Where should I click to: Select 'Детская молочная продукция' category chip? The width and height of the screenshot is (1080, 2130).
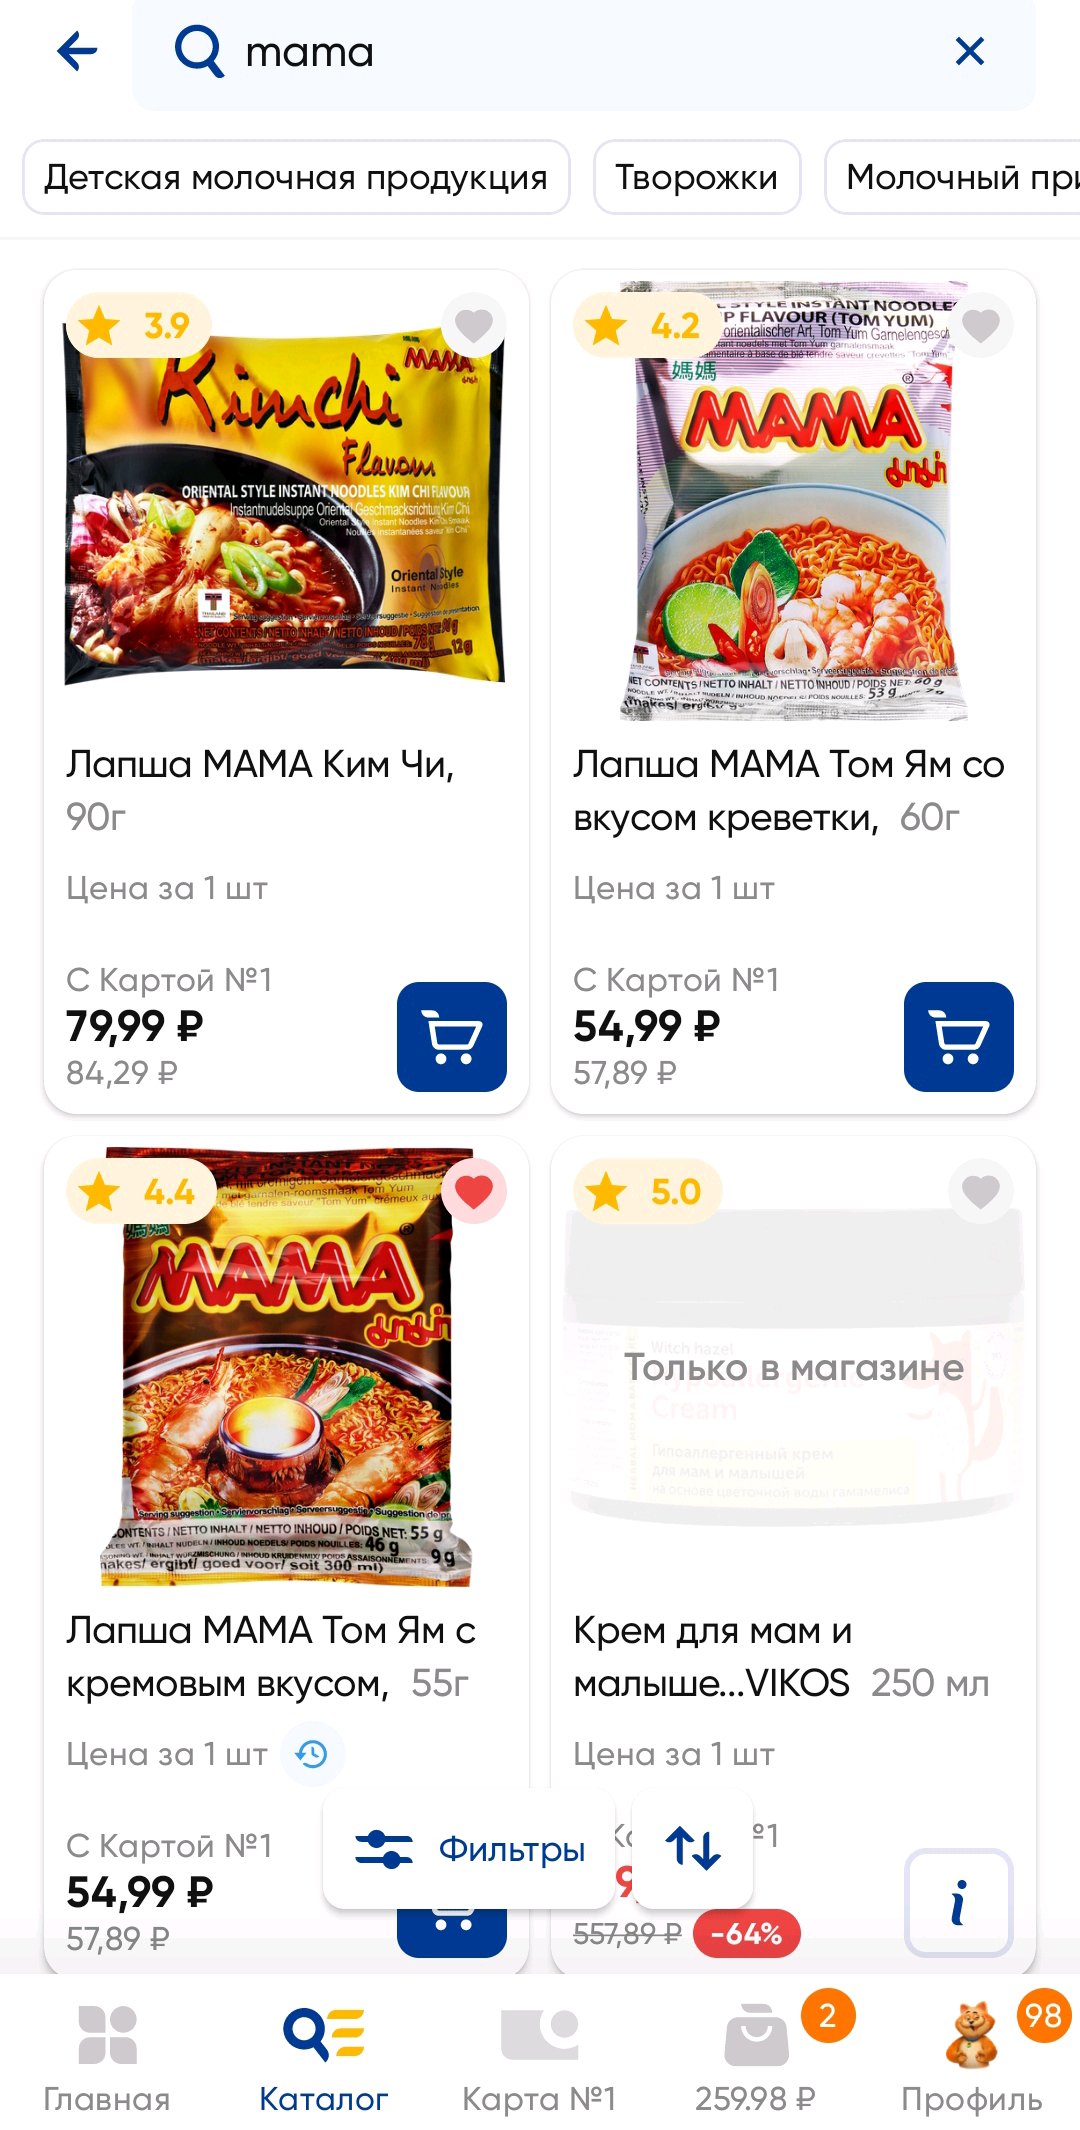click(296, 177)
